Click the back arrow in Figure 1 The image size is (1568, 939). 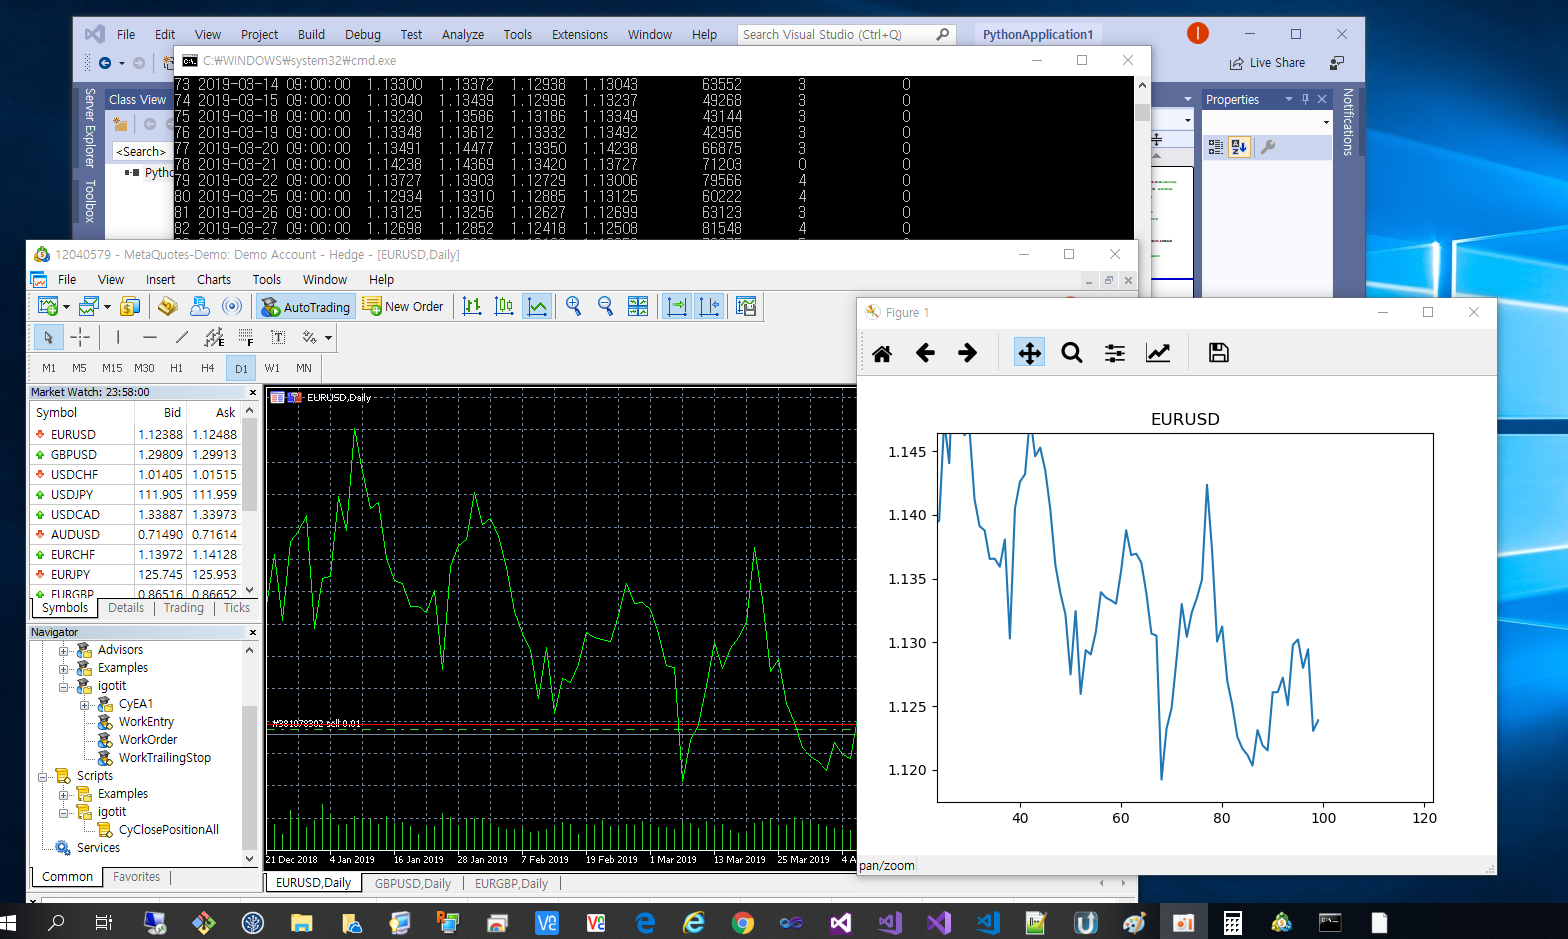925,353
